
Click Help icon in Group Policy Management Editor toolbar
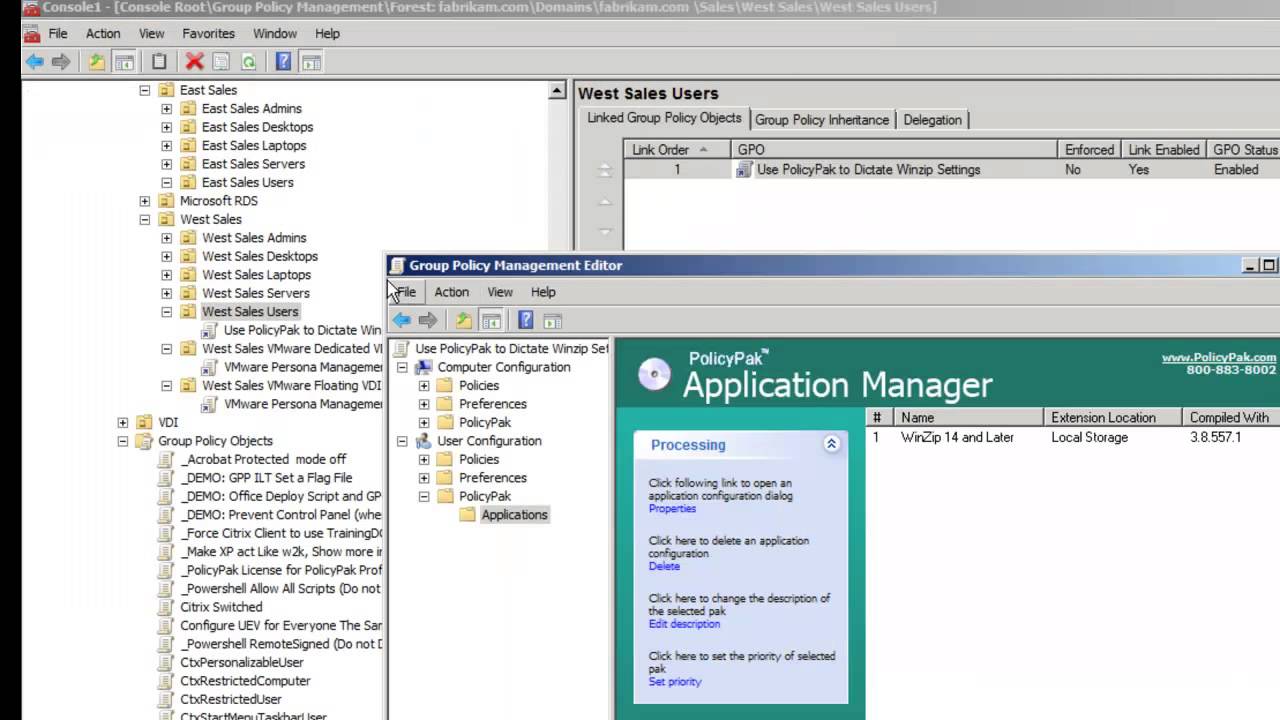526,320
